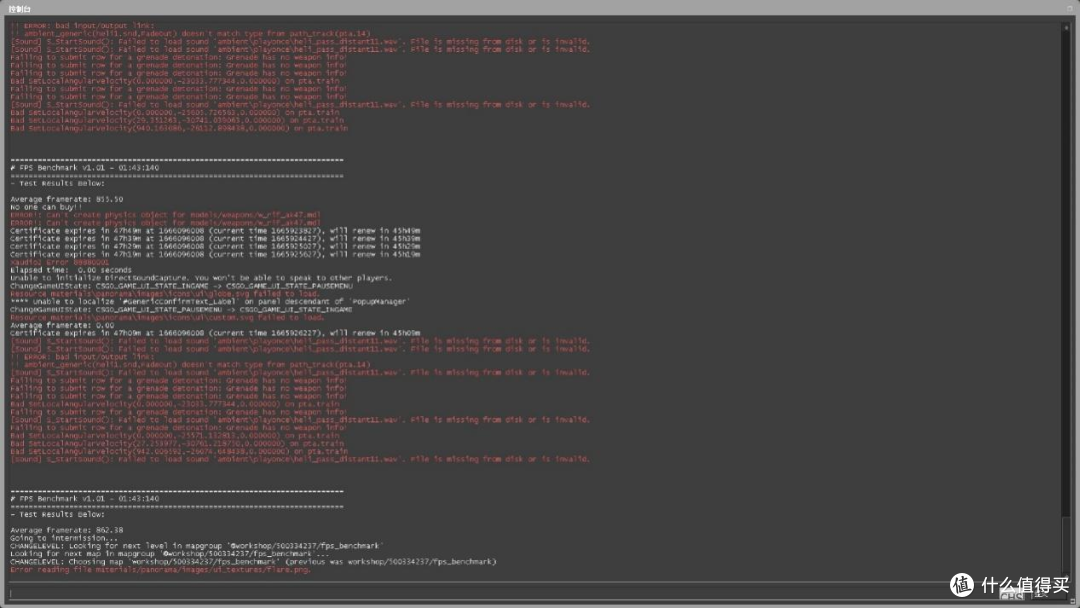Click certificate line expiring in 47h39m
The image size is (1080, 608).
(215, 238)
